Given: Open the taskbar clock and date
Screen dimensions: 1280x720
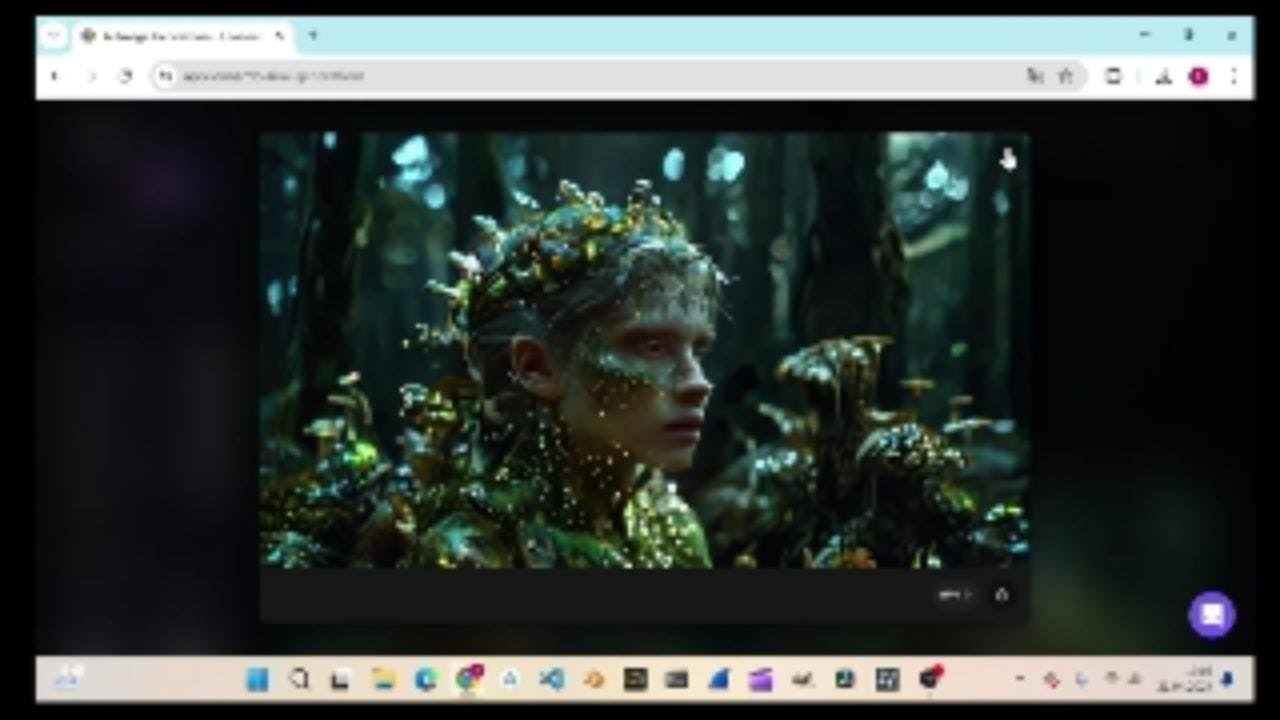Looking at the screenshot, I should coord(1184,680).
